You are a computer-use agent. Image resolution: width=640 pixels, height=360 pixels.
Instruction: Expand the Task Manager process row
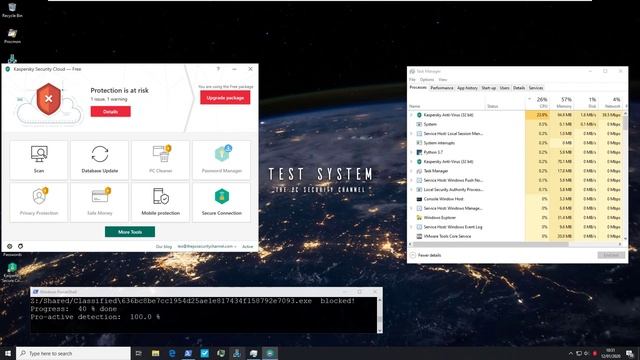click(411, 171)
